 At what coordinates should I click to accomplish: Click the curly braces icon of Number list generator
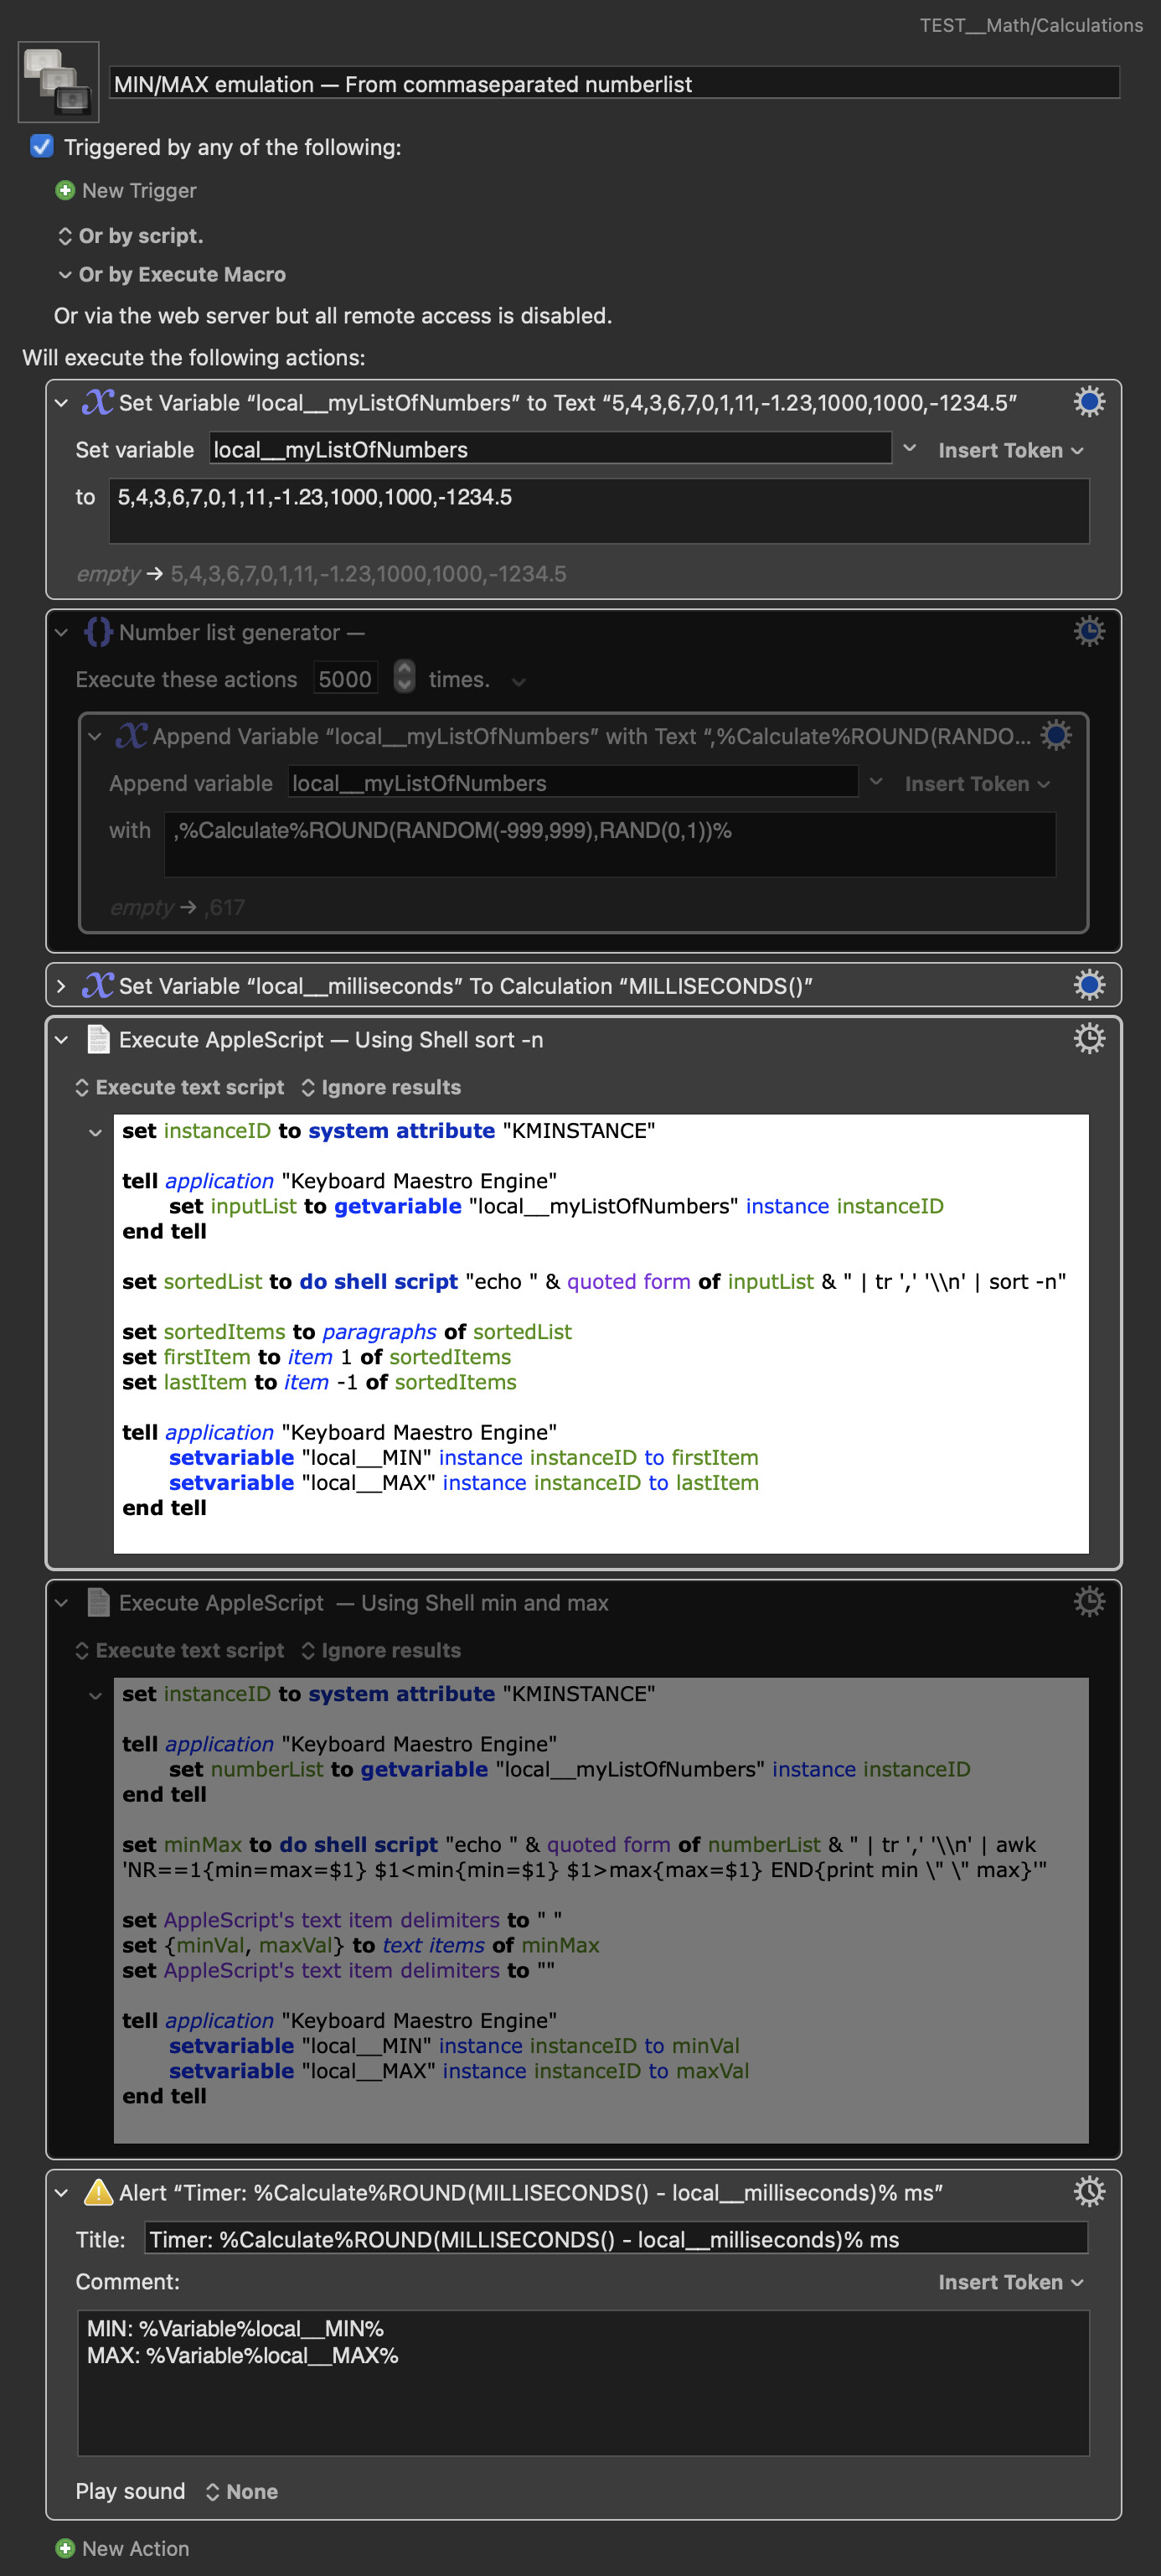coord(98,632)
